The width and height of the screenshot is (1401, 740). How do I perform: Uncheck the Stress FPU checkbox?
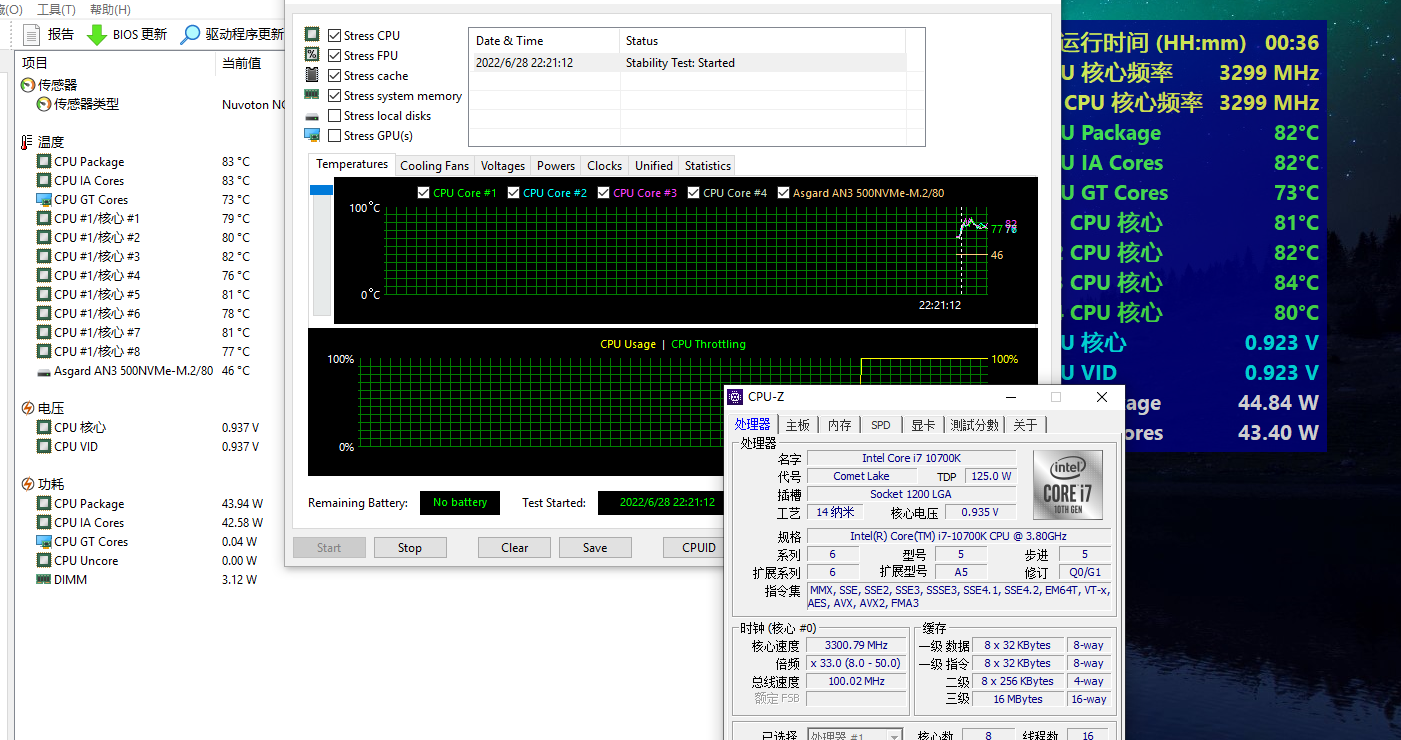tap(335, 55)
